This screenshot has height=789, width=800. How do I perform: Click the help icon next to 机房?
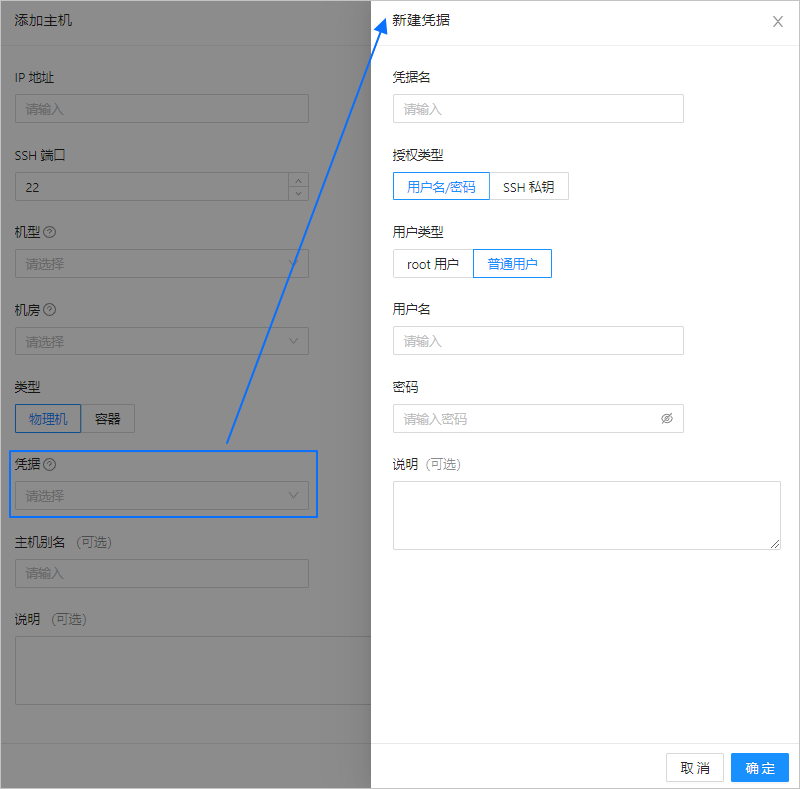tap(49, 310)
